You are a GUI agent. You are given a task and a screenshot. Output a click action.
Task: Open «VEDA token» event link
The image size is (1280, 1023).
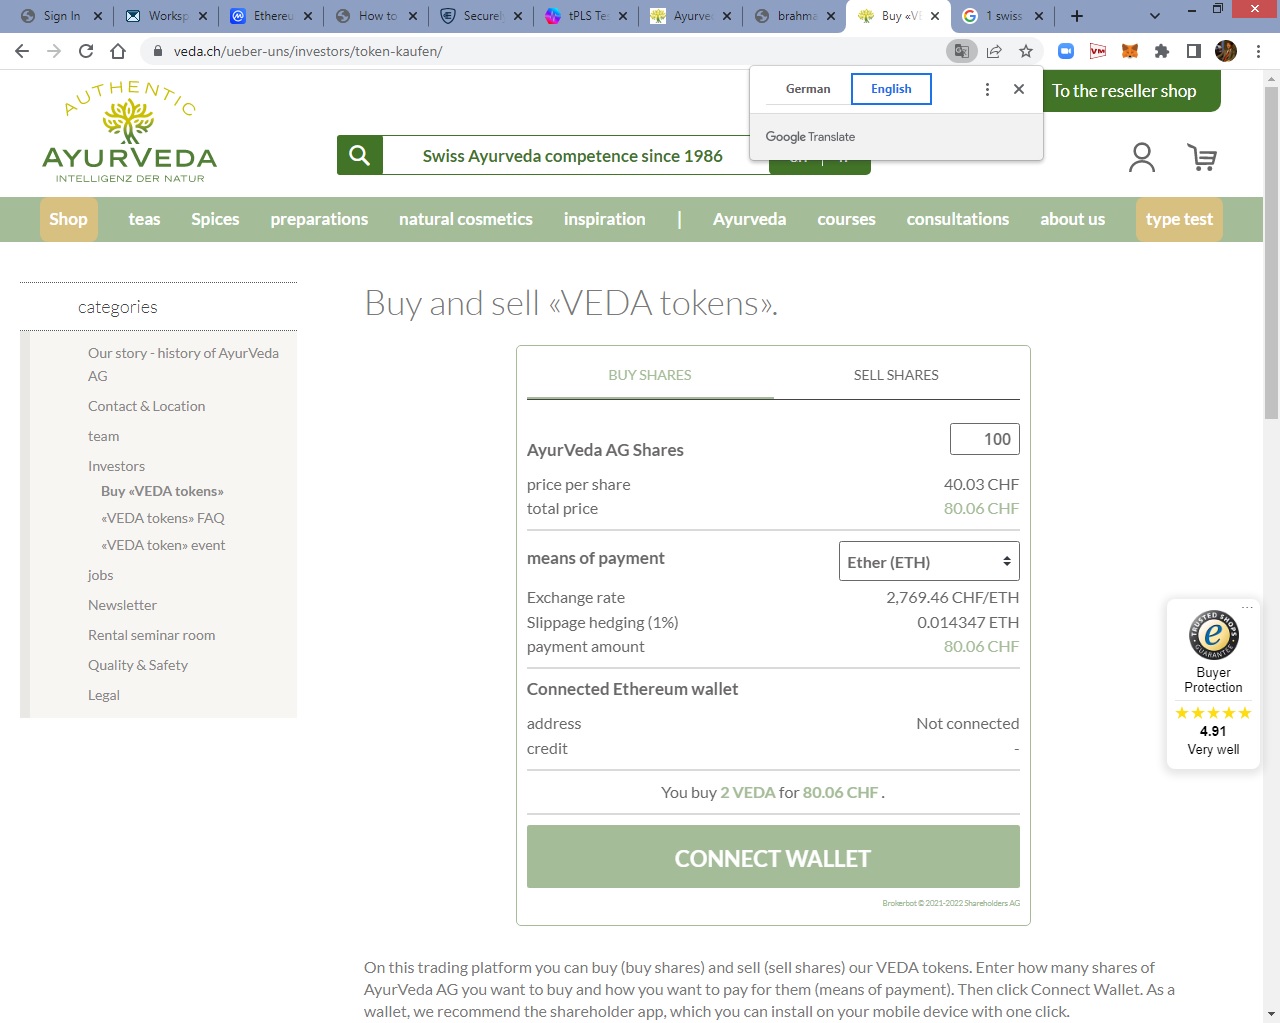163,545
